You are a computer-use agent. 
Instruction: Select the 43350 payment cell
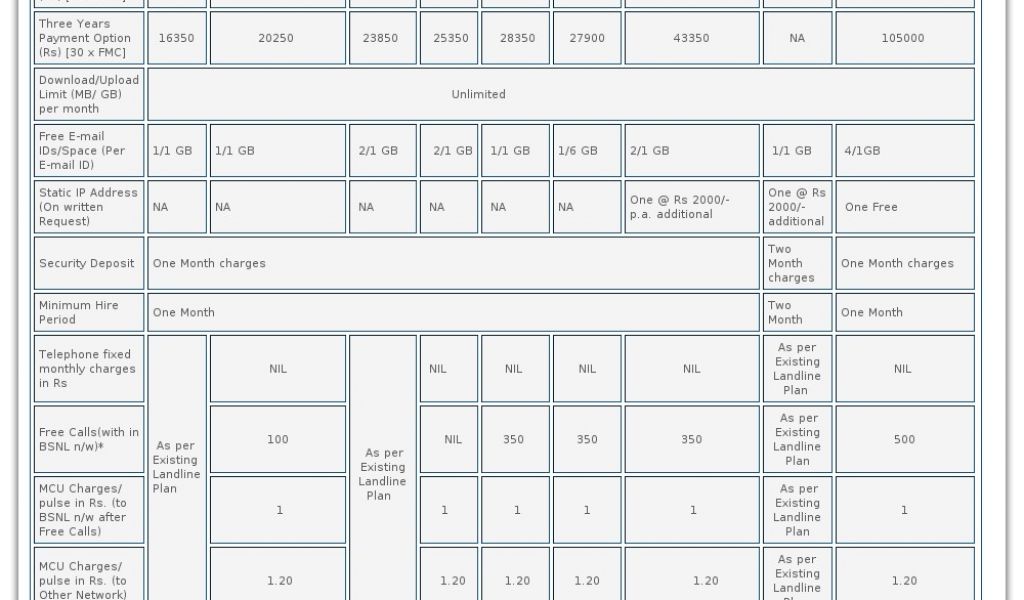pyautogui.click(x=691, y=38)
